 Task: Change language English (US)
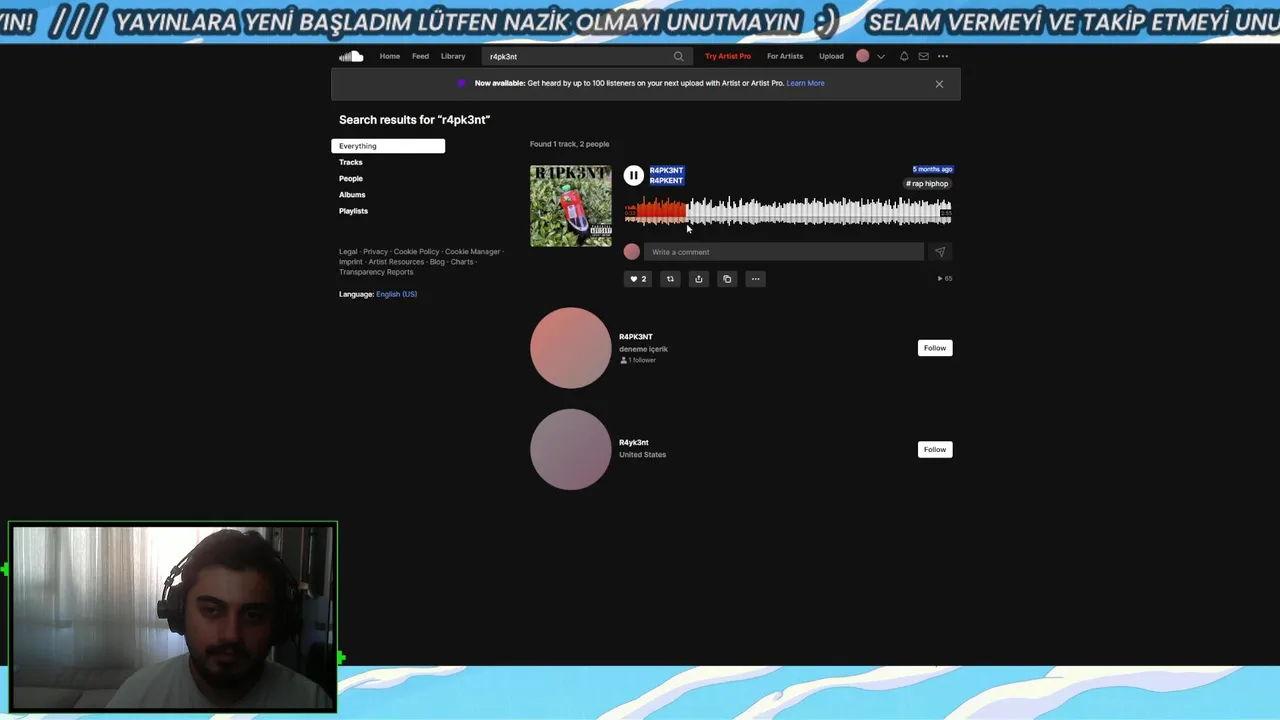(x=396, y=294)
